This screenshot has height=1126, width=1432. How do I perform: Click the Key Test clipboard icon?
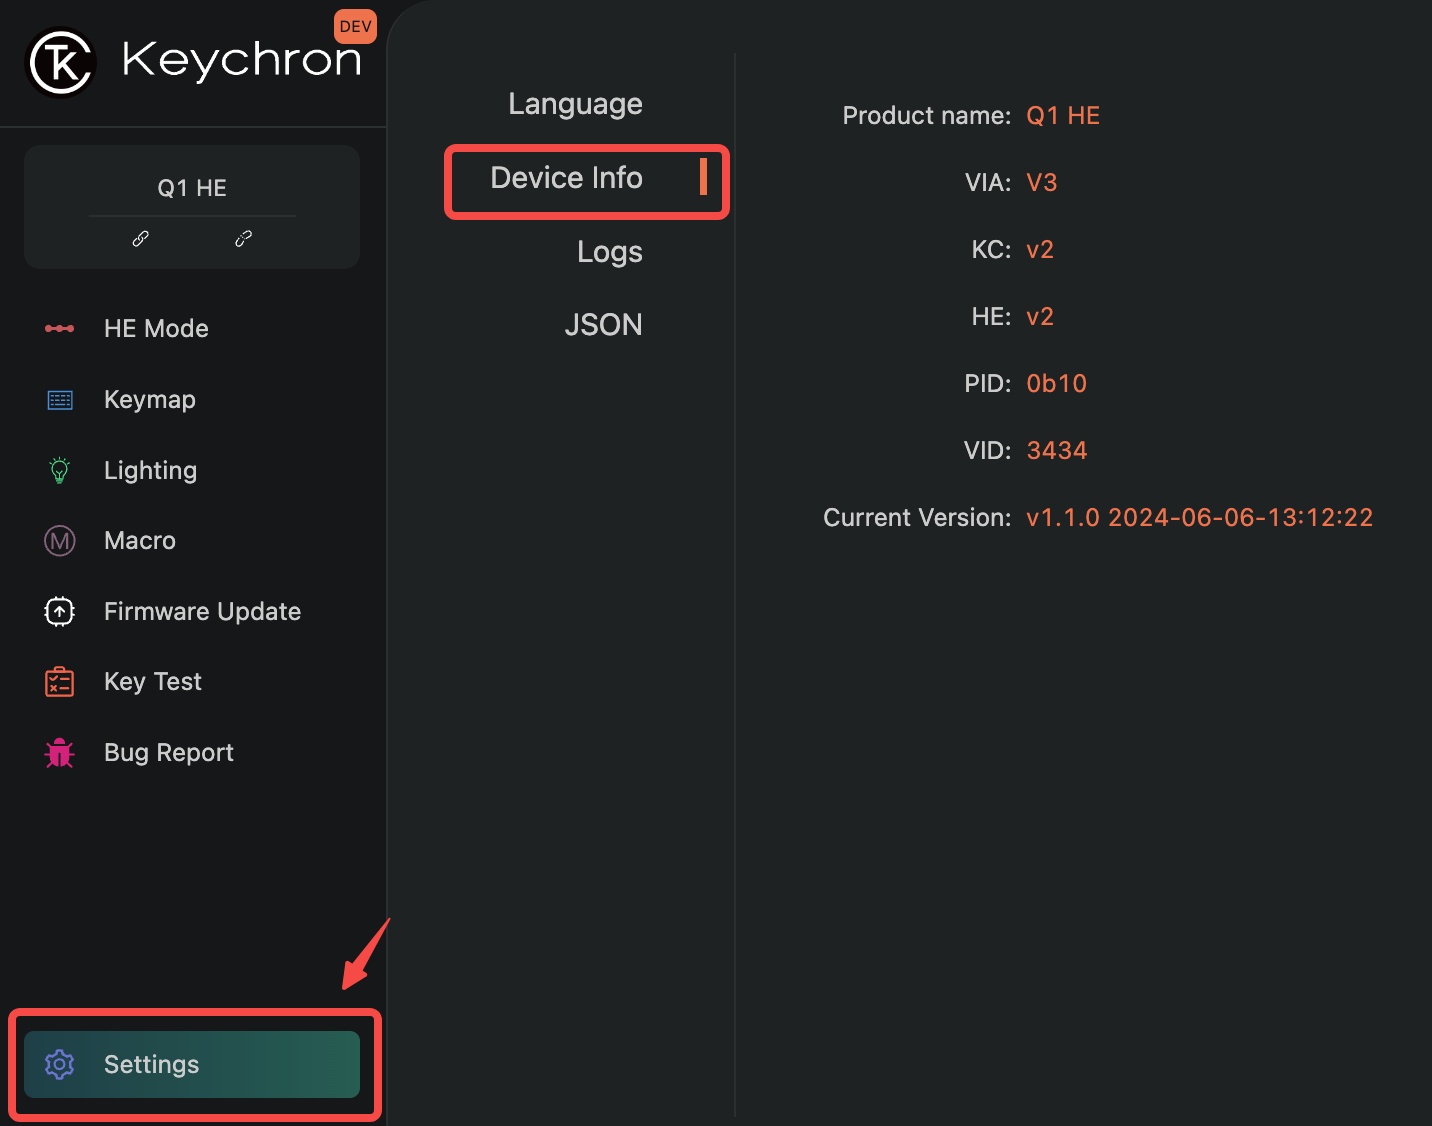[60, 682]
